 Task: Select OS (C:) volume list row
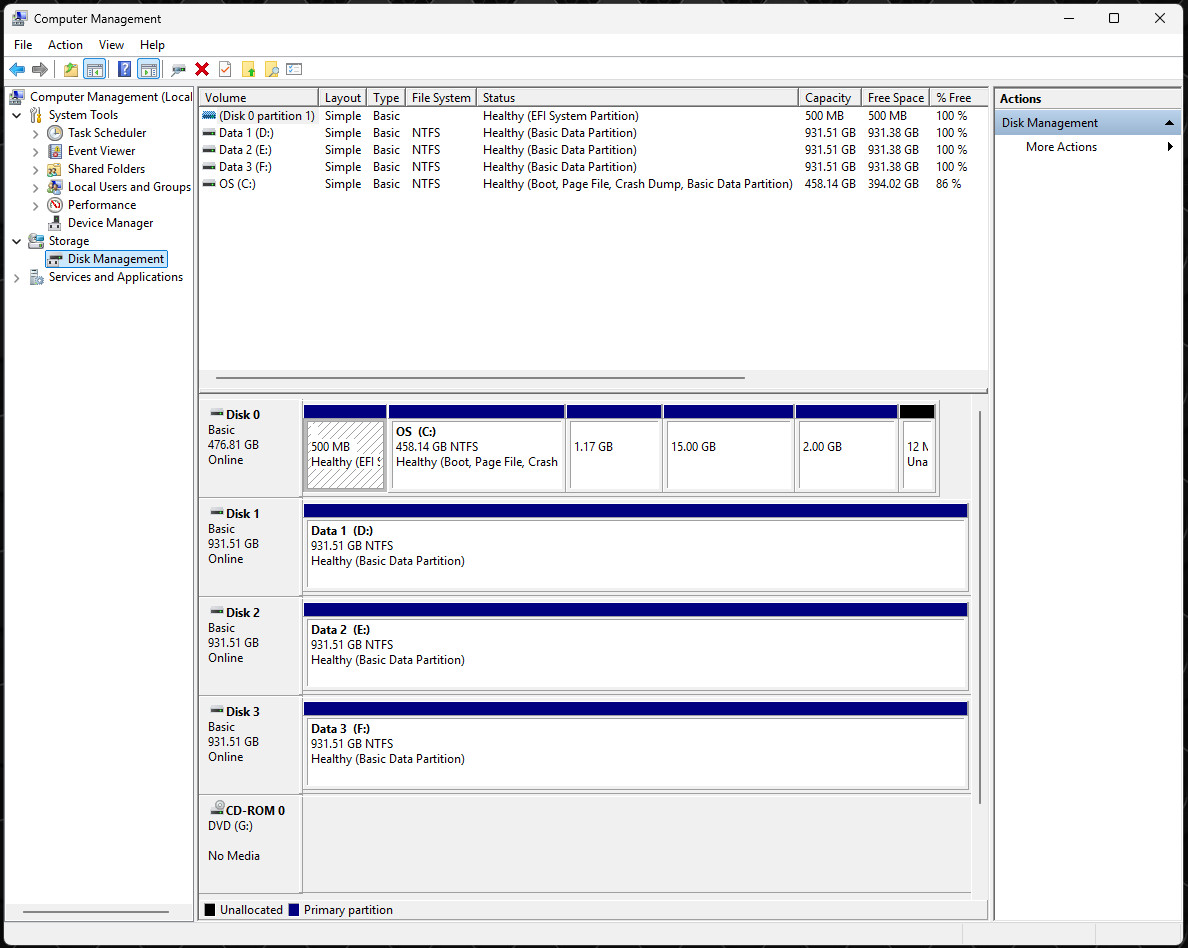593,184
